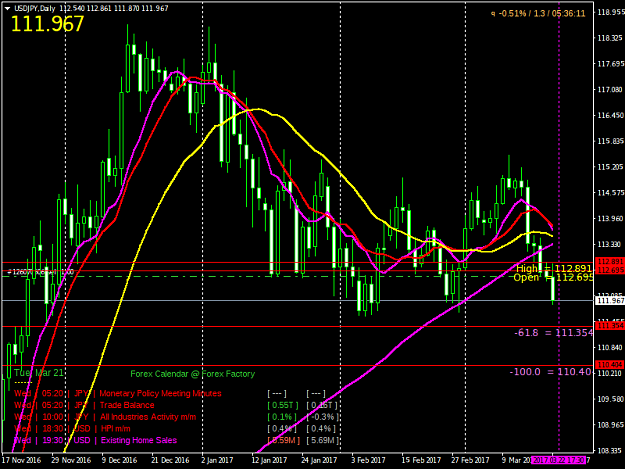
Task: Click the 29 Nov 2016 date label
Action: 71,460
